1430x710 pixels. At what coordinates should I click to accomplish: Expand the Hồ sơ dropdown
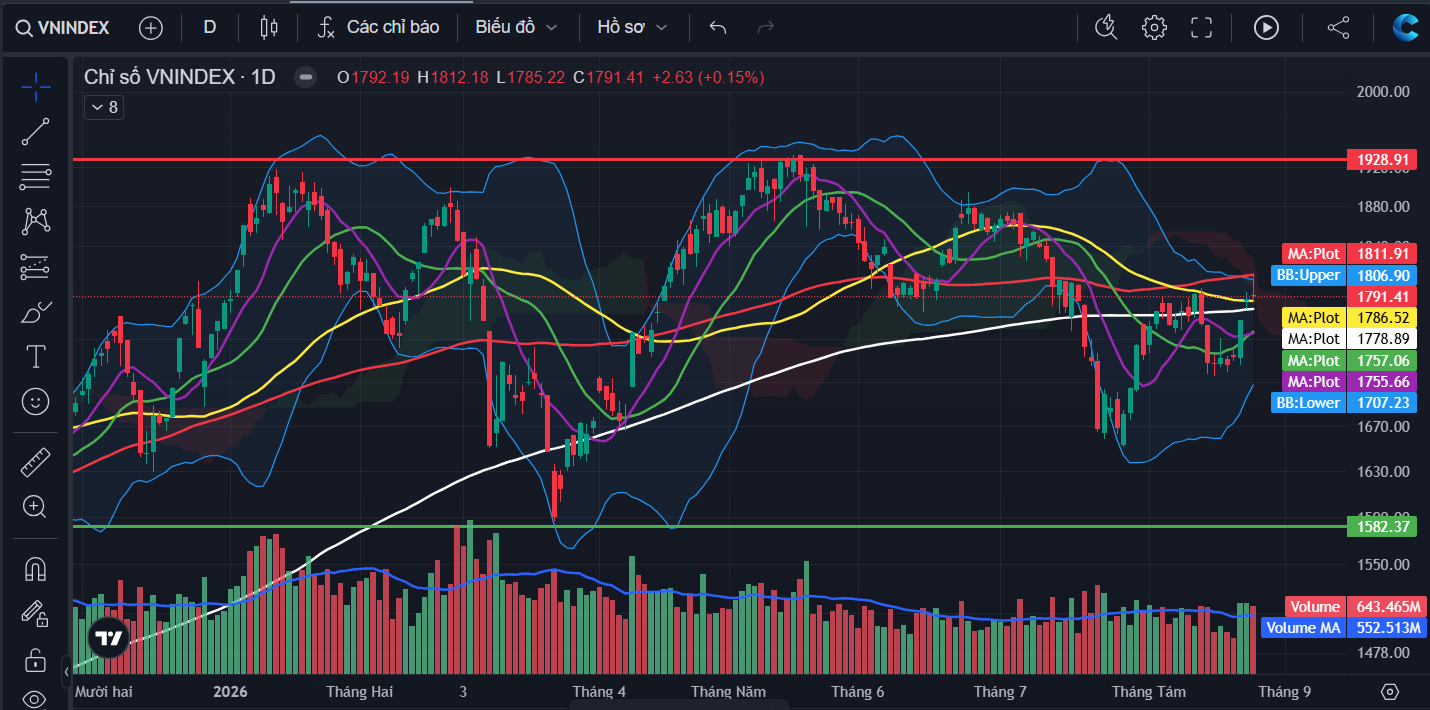(x=631, y=27)
